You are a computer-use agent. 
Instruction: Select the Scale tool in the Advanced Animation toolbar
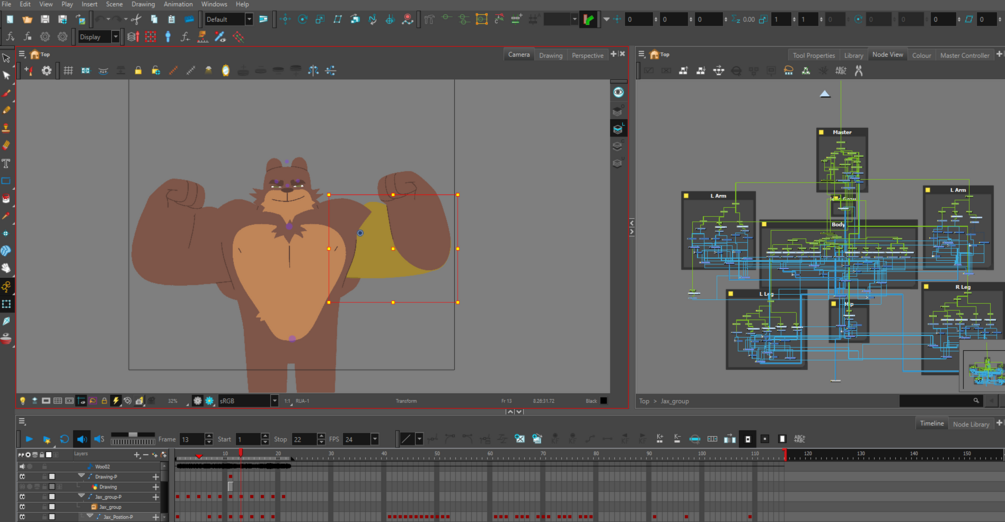[x=320, y=19]
